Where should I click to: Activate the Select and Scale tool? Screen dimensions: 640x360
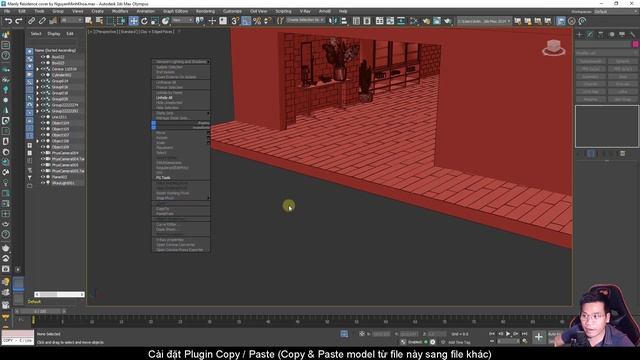155,21
